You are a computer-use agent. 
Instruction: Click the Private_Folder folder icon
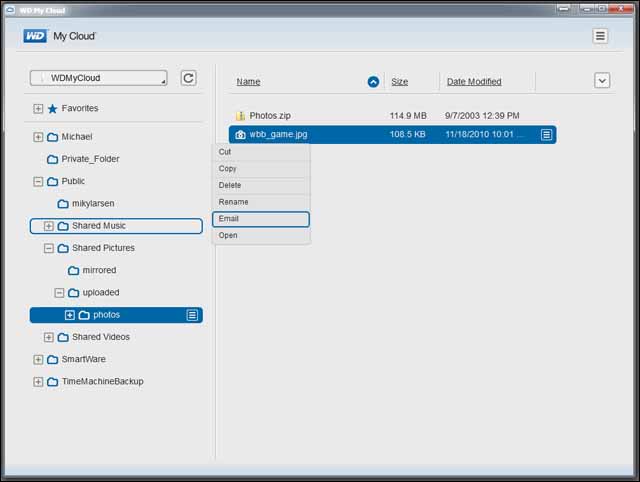coord(52,159)
